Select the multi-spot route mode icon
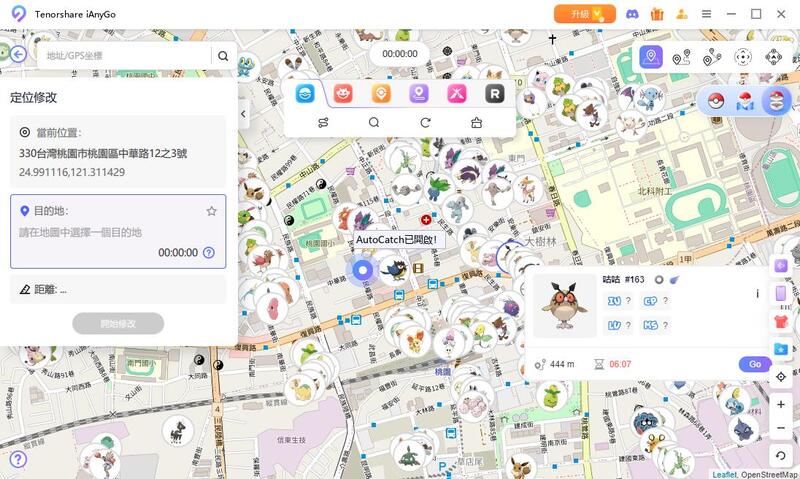The image size is (800, 479). click(x=712, y=57)
